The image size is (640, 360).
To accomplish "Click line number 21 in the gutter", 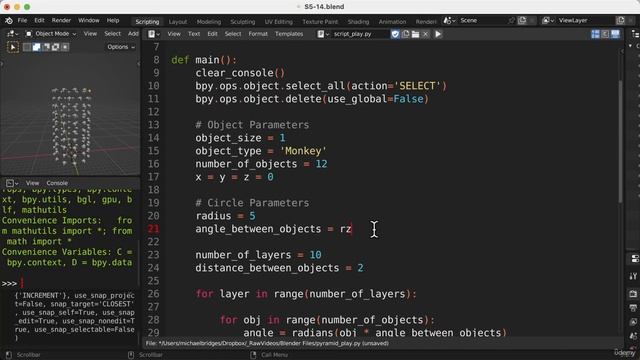I will coord(153,229).
